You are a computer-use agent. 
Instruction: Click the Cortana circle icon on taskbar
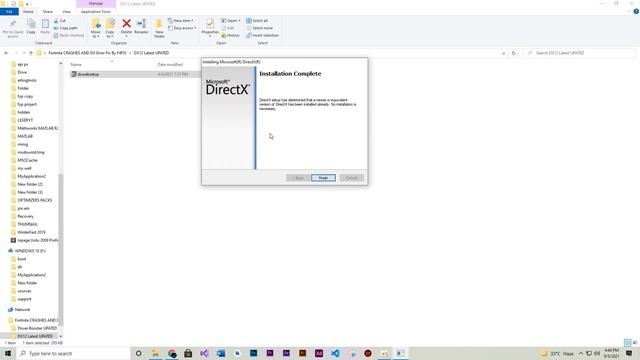138,353
